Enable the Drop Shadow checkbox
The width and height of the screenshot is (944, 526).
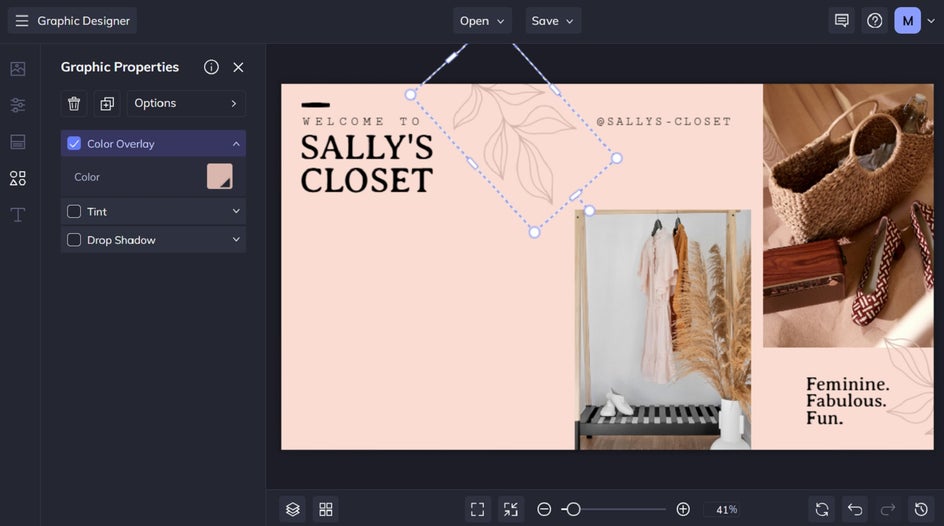click(x=74, y=240)
